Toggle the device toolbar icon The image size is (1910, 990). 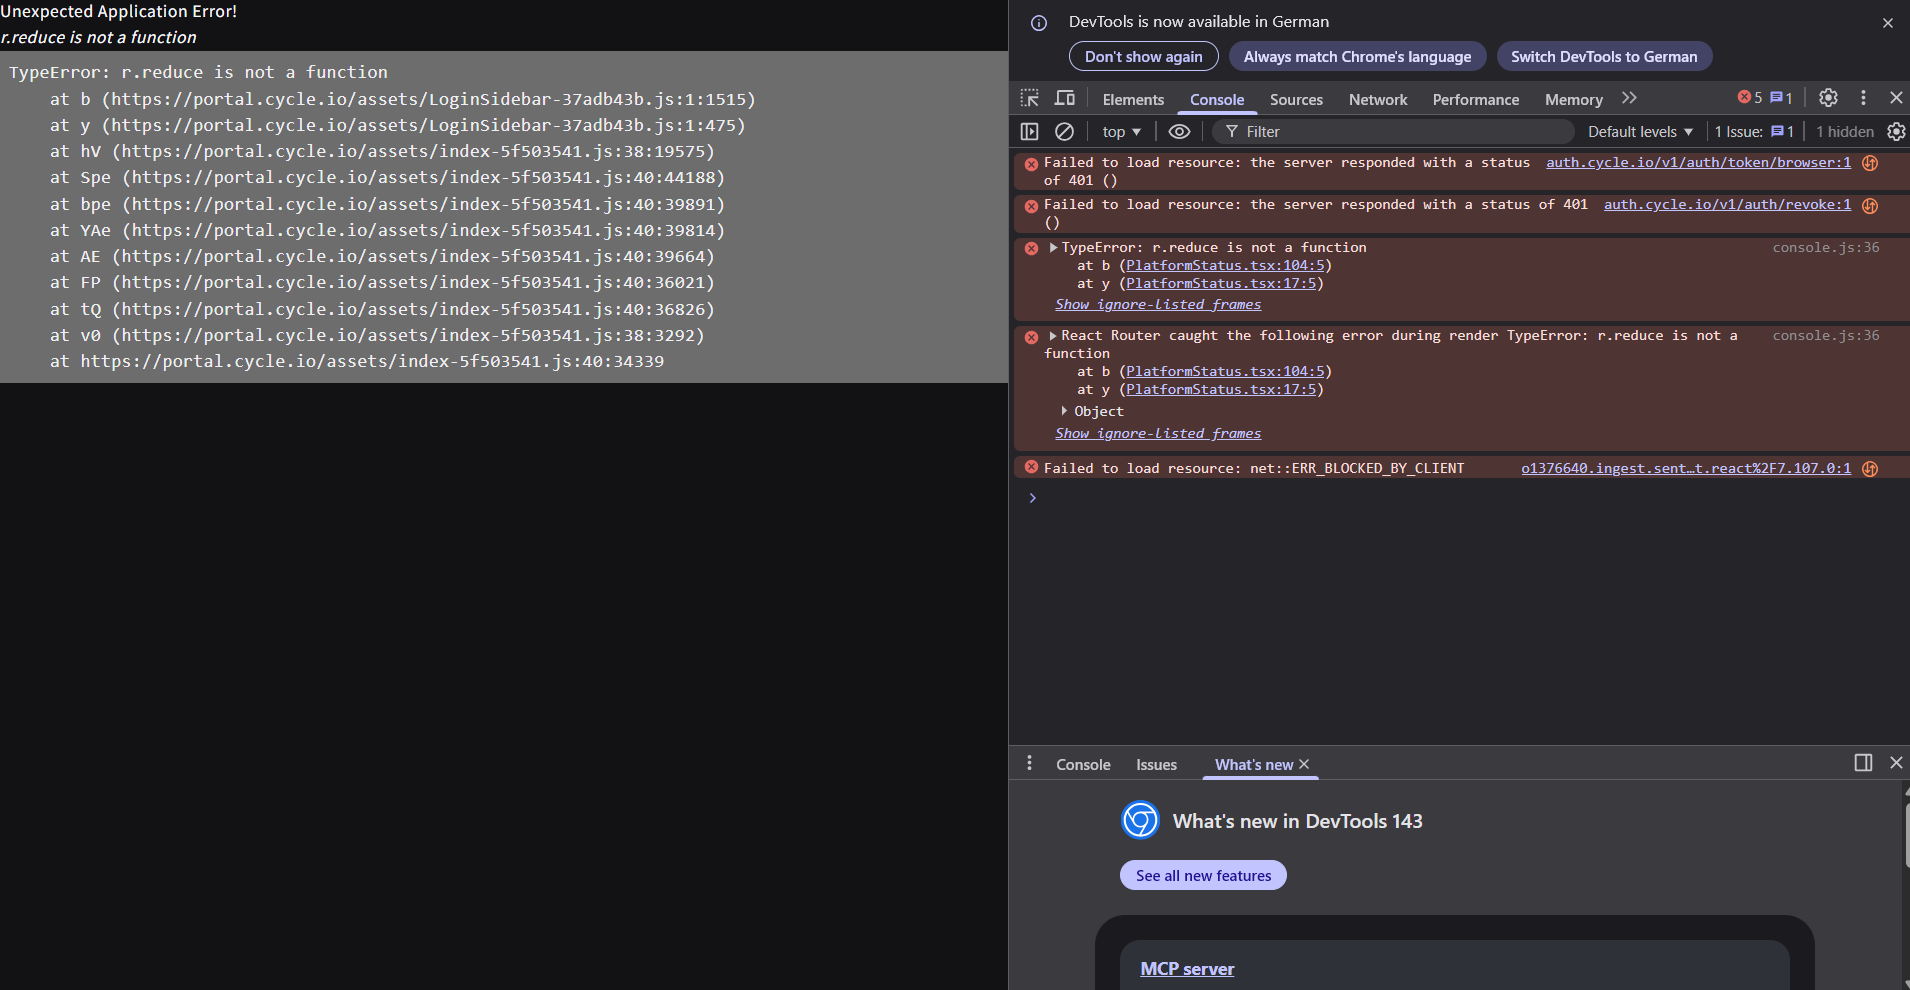(x=1065, y=98)
